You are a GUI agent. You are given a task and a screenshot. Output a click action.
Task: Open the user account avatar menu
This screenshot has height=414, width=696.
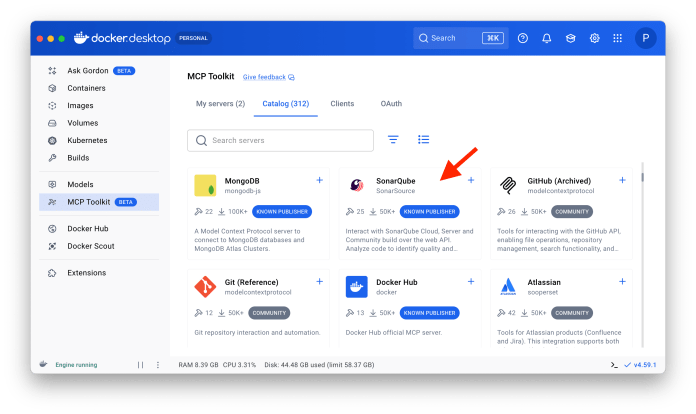click(645, 38)
